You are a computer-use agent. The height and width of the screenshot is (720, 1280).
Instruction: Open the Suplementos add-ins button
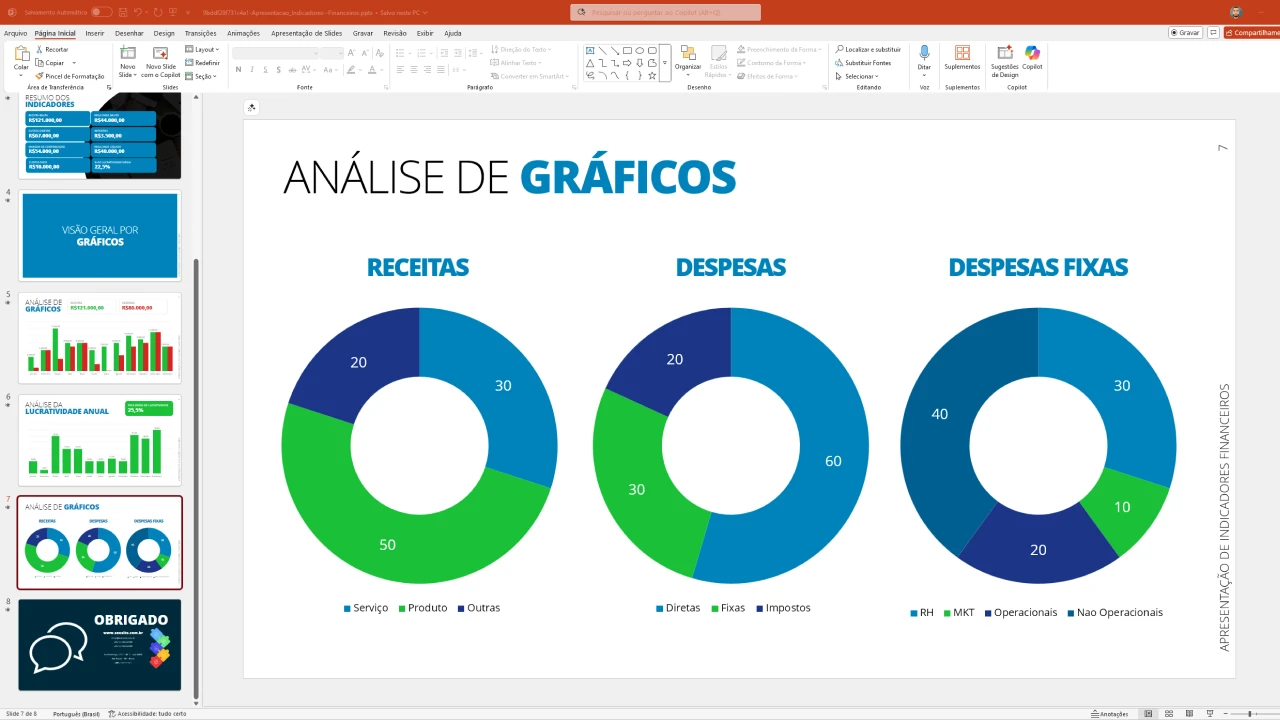coord(962,54)
